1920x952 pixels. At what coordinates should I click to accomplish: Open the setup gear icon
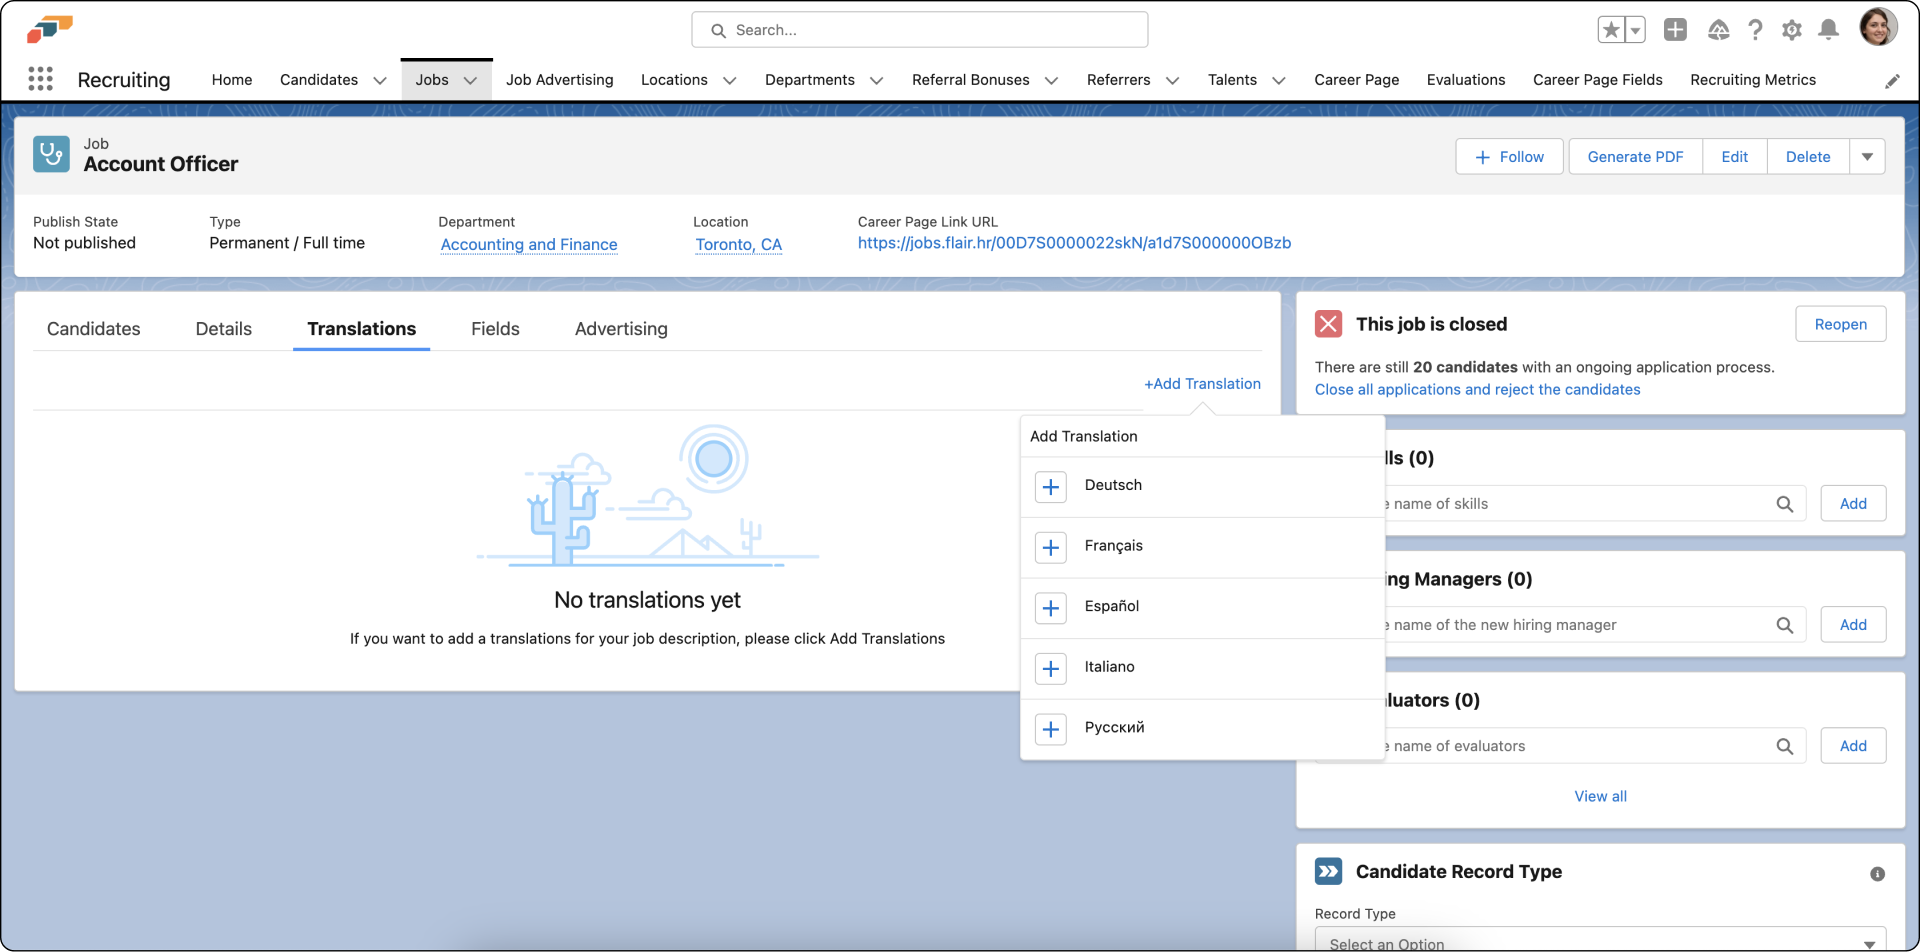[1791, 30]
